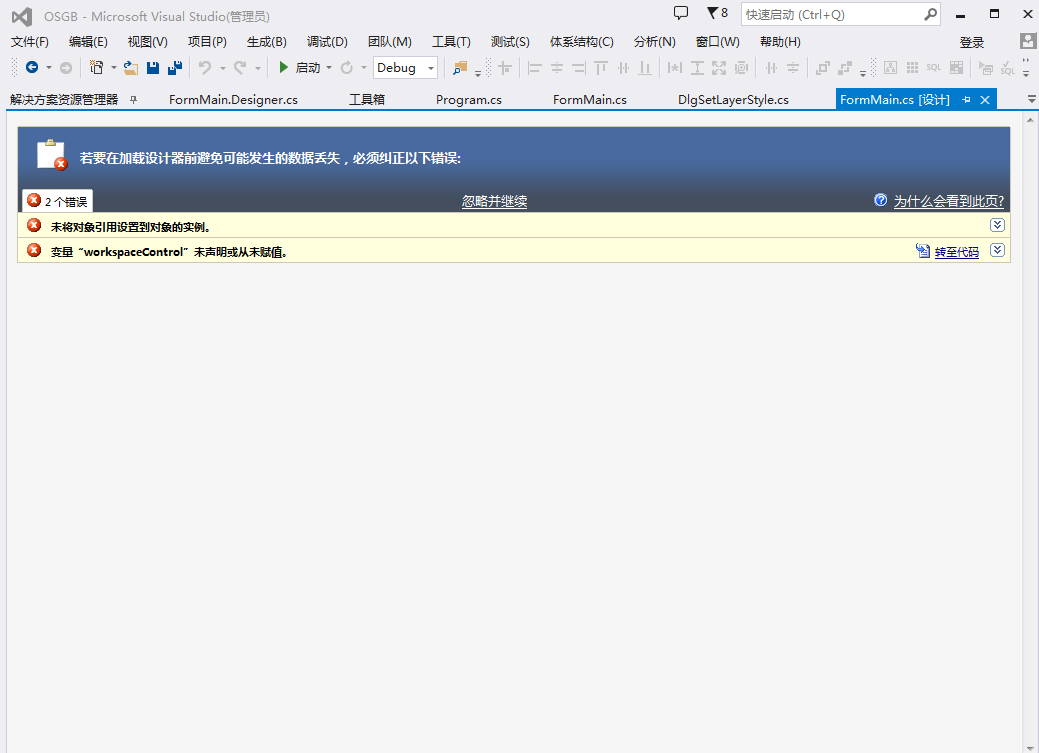This screenshot has height=753, width=1039.
Task: Click the Align Bottoms layout icon
Action: (x=645, y=68)
